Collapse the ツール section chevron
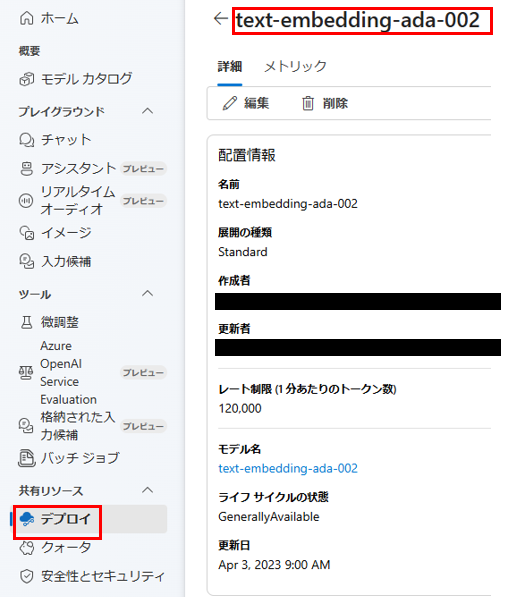This screenshot has height=597, width=517. (148, 294)
